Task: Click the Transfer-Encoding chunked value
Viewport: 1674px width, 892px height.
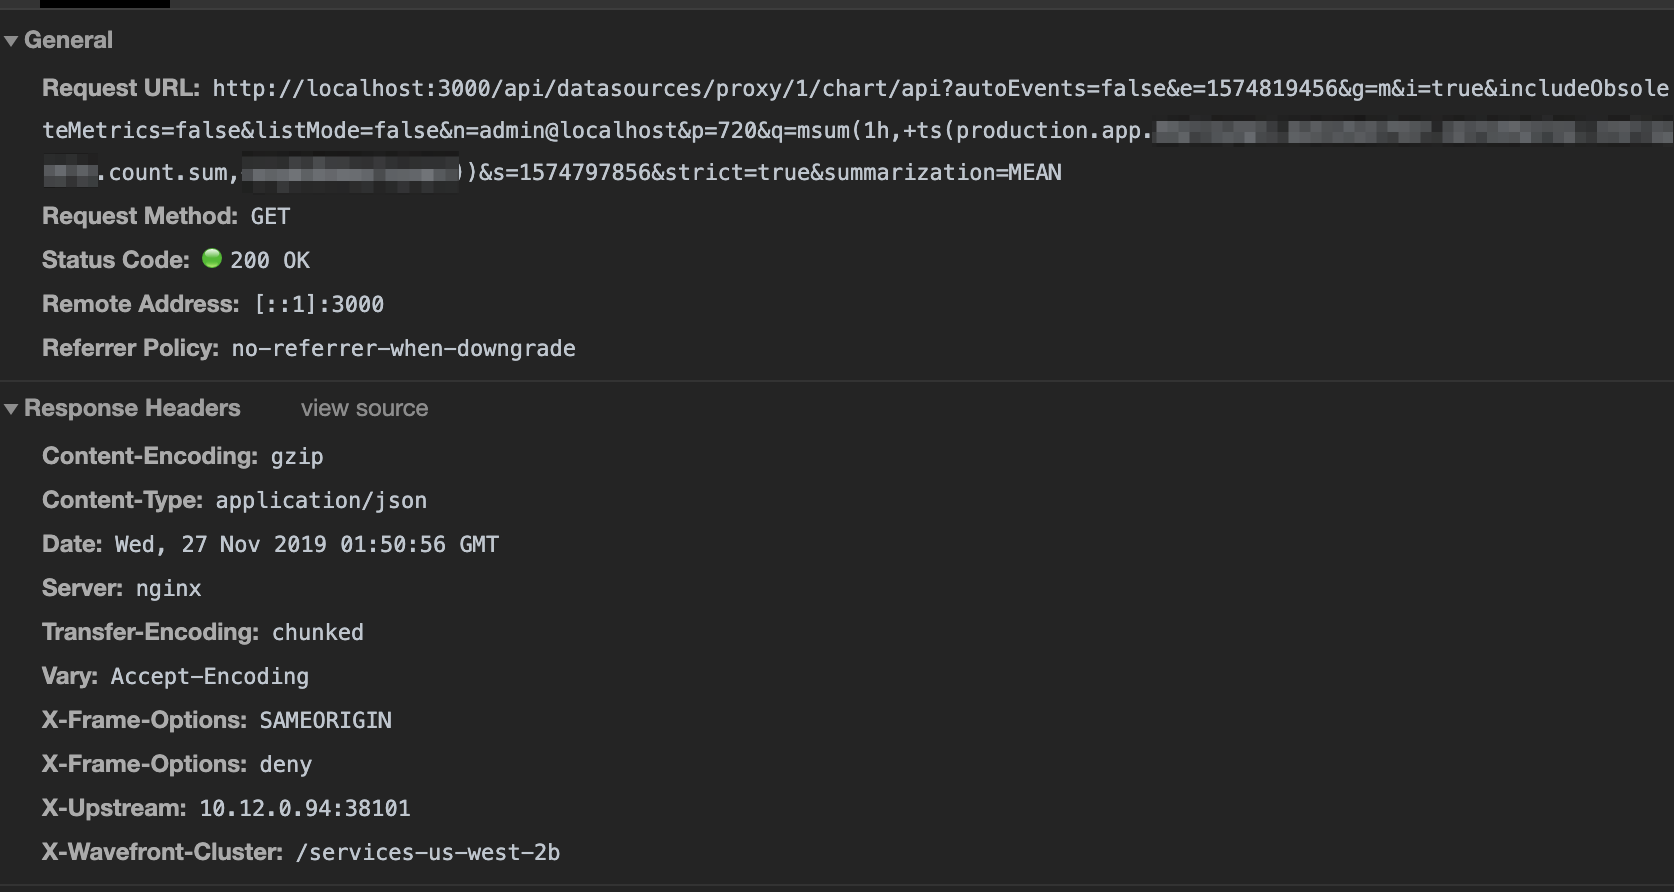Action: click(x=318, y=632)
